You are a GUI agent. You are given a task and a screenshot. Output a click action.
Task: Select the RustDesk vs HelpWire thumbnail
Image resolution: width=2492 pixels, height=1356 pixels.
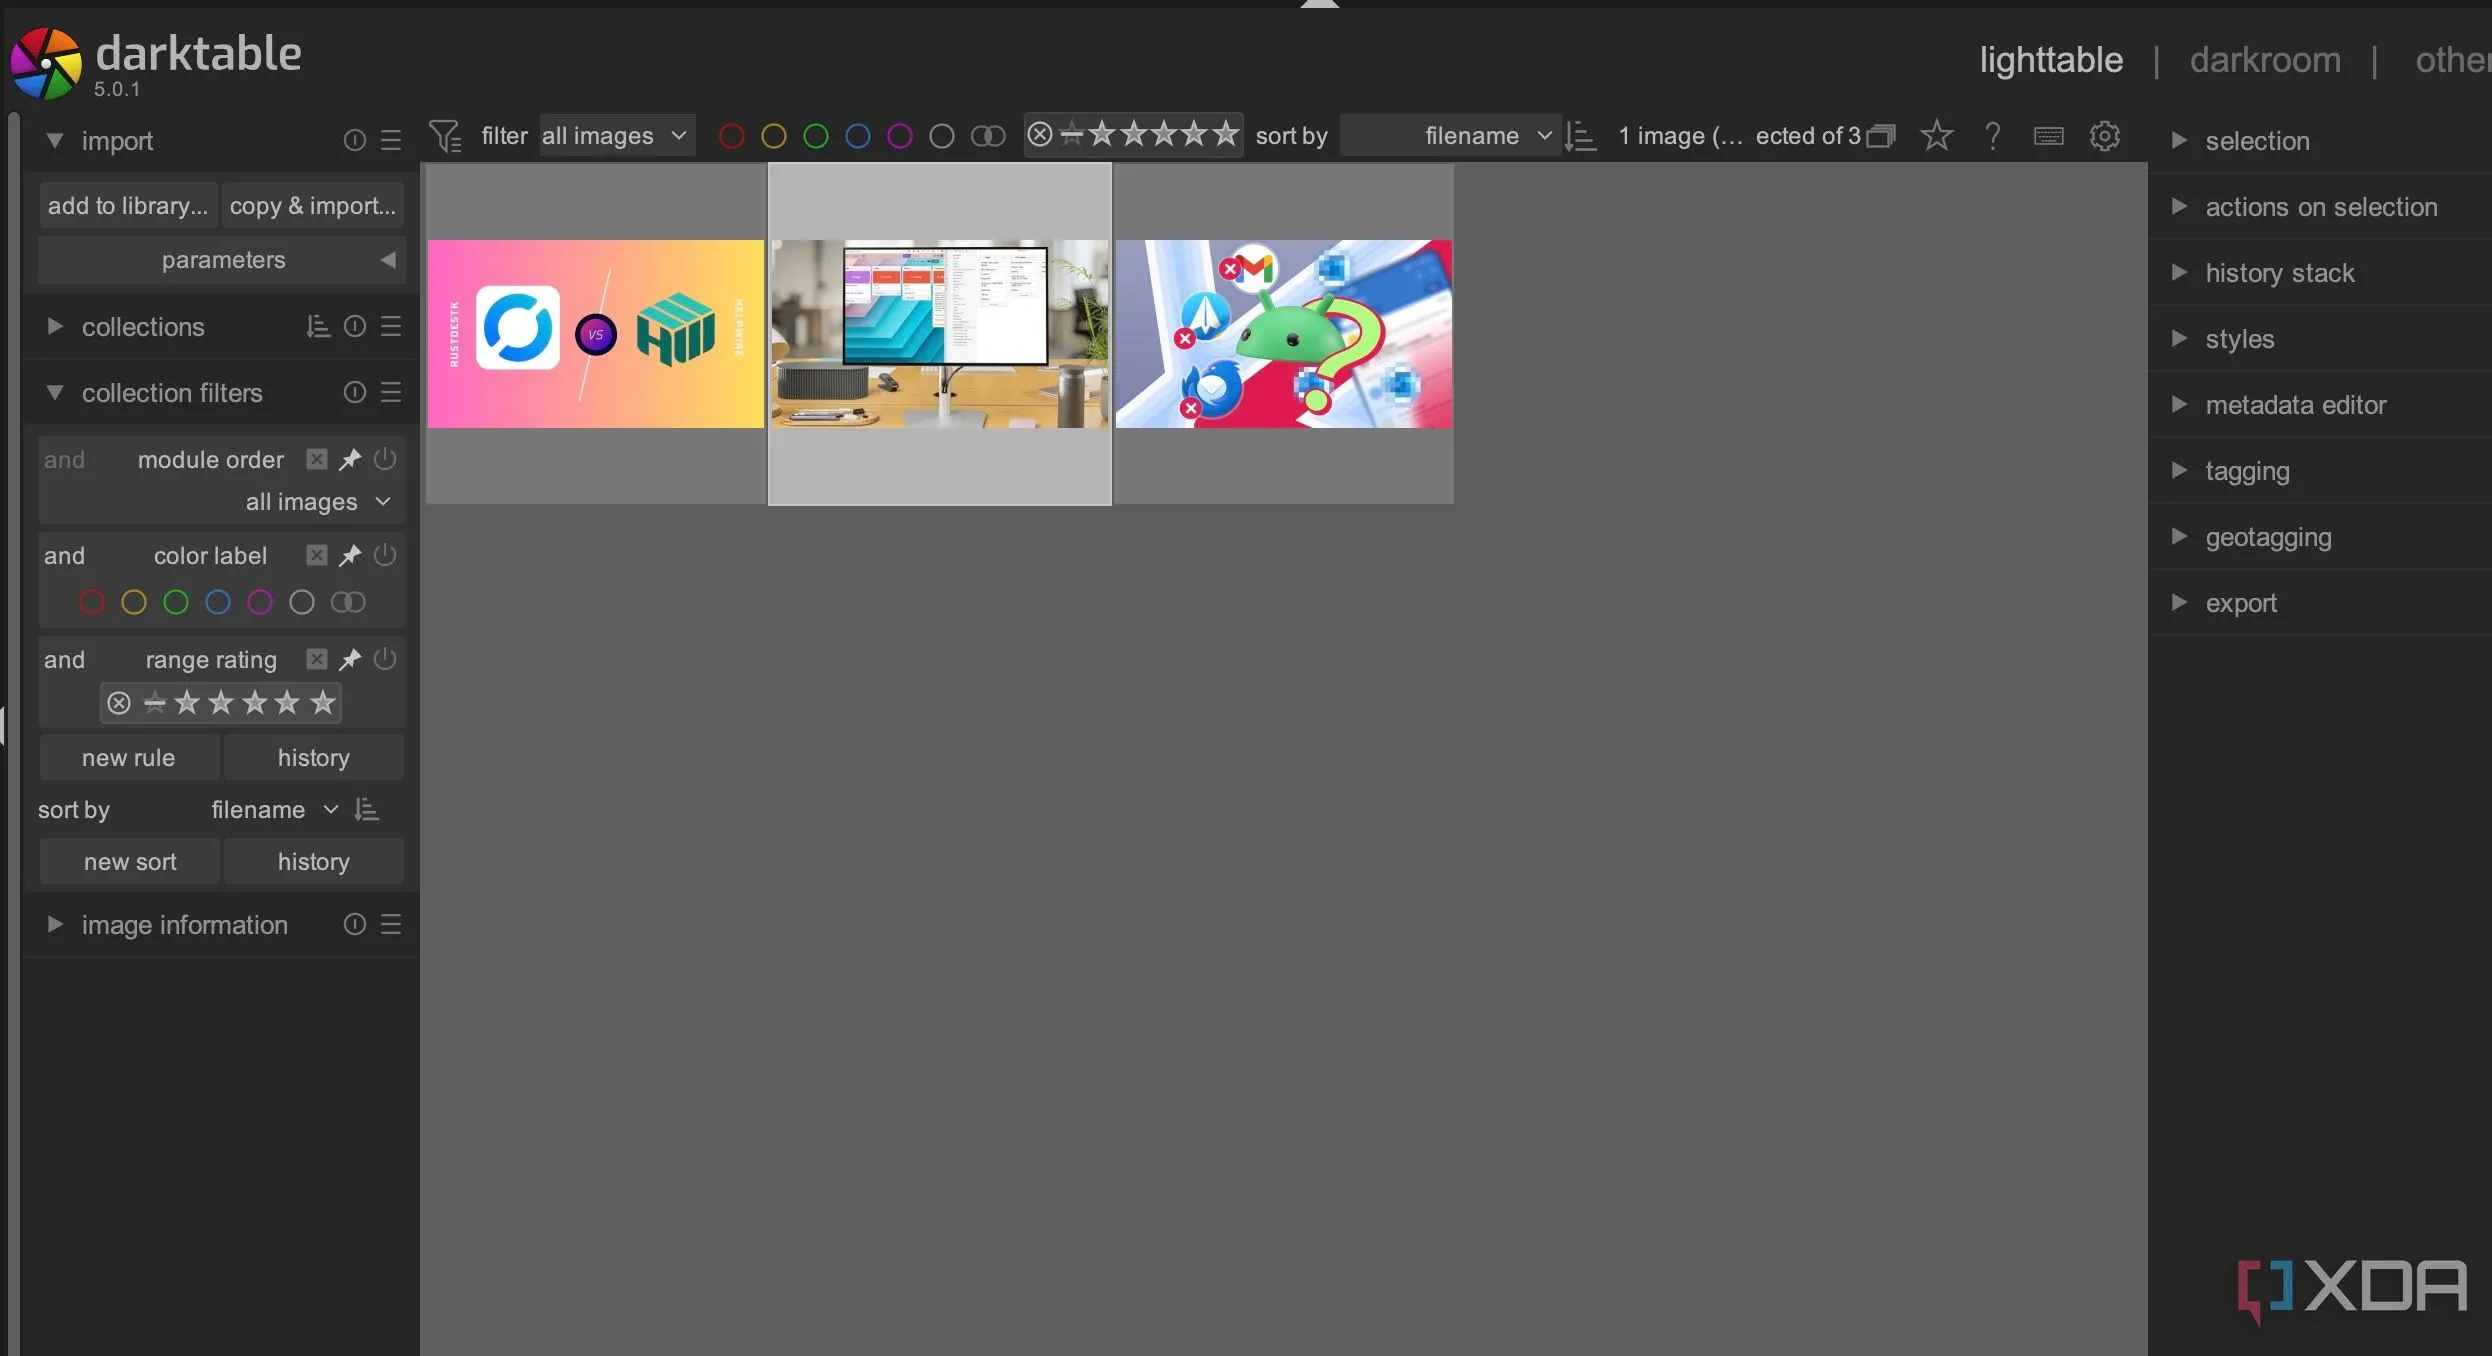coord(596,334)
